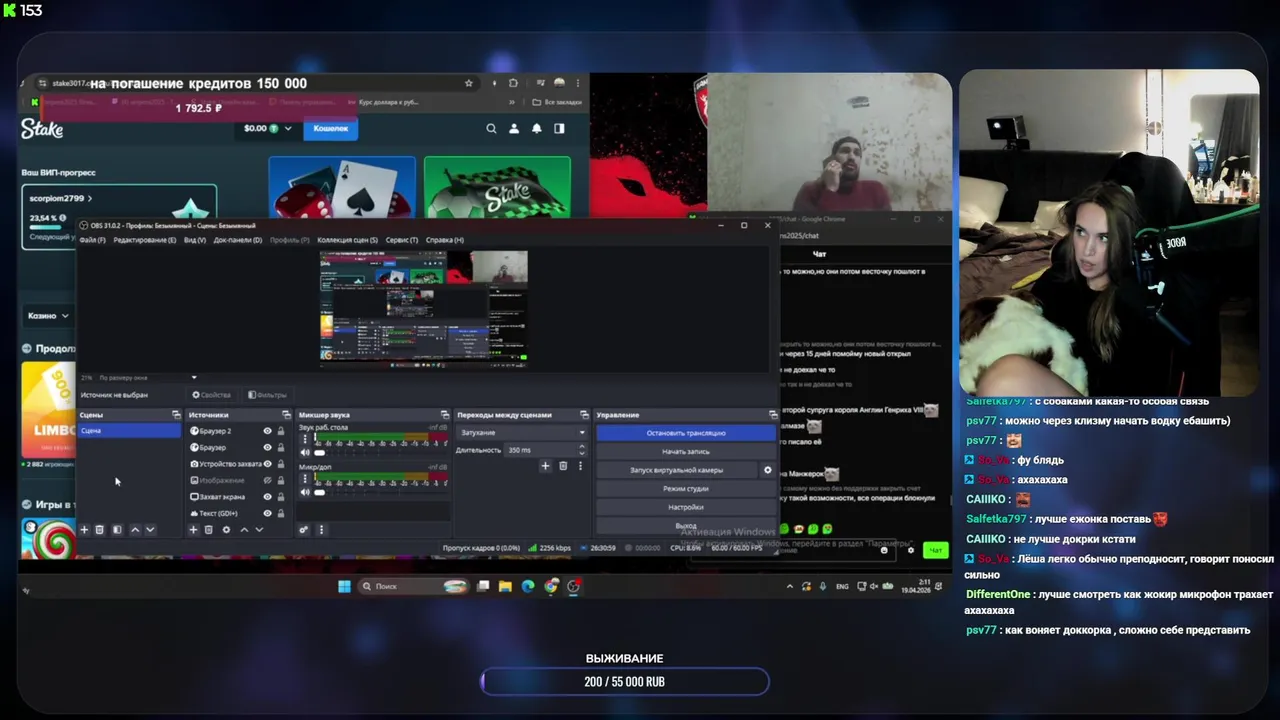Toggle Stake sidebar panel icon
Screen dimensions: 1280x720
click(x=559, y=129)
